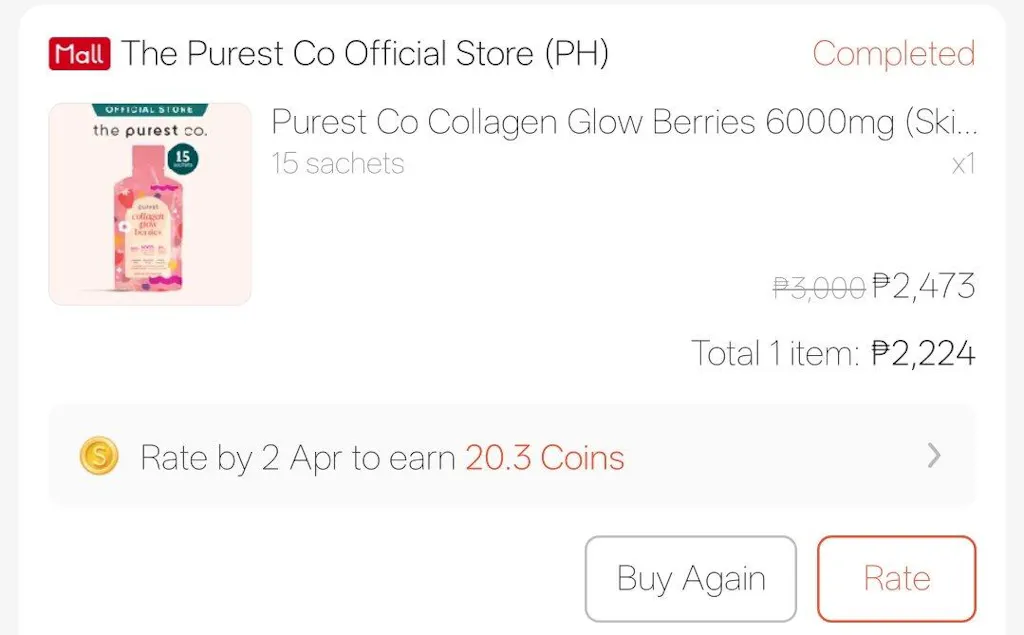
Task: Click the green 15 sachets badge on the thumbnail
Action: coord(184,160)
